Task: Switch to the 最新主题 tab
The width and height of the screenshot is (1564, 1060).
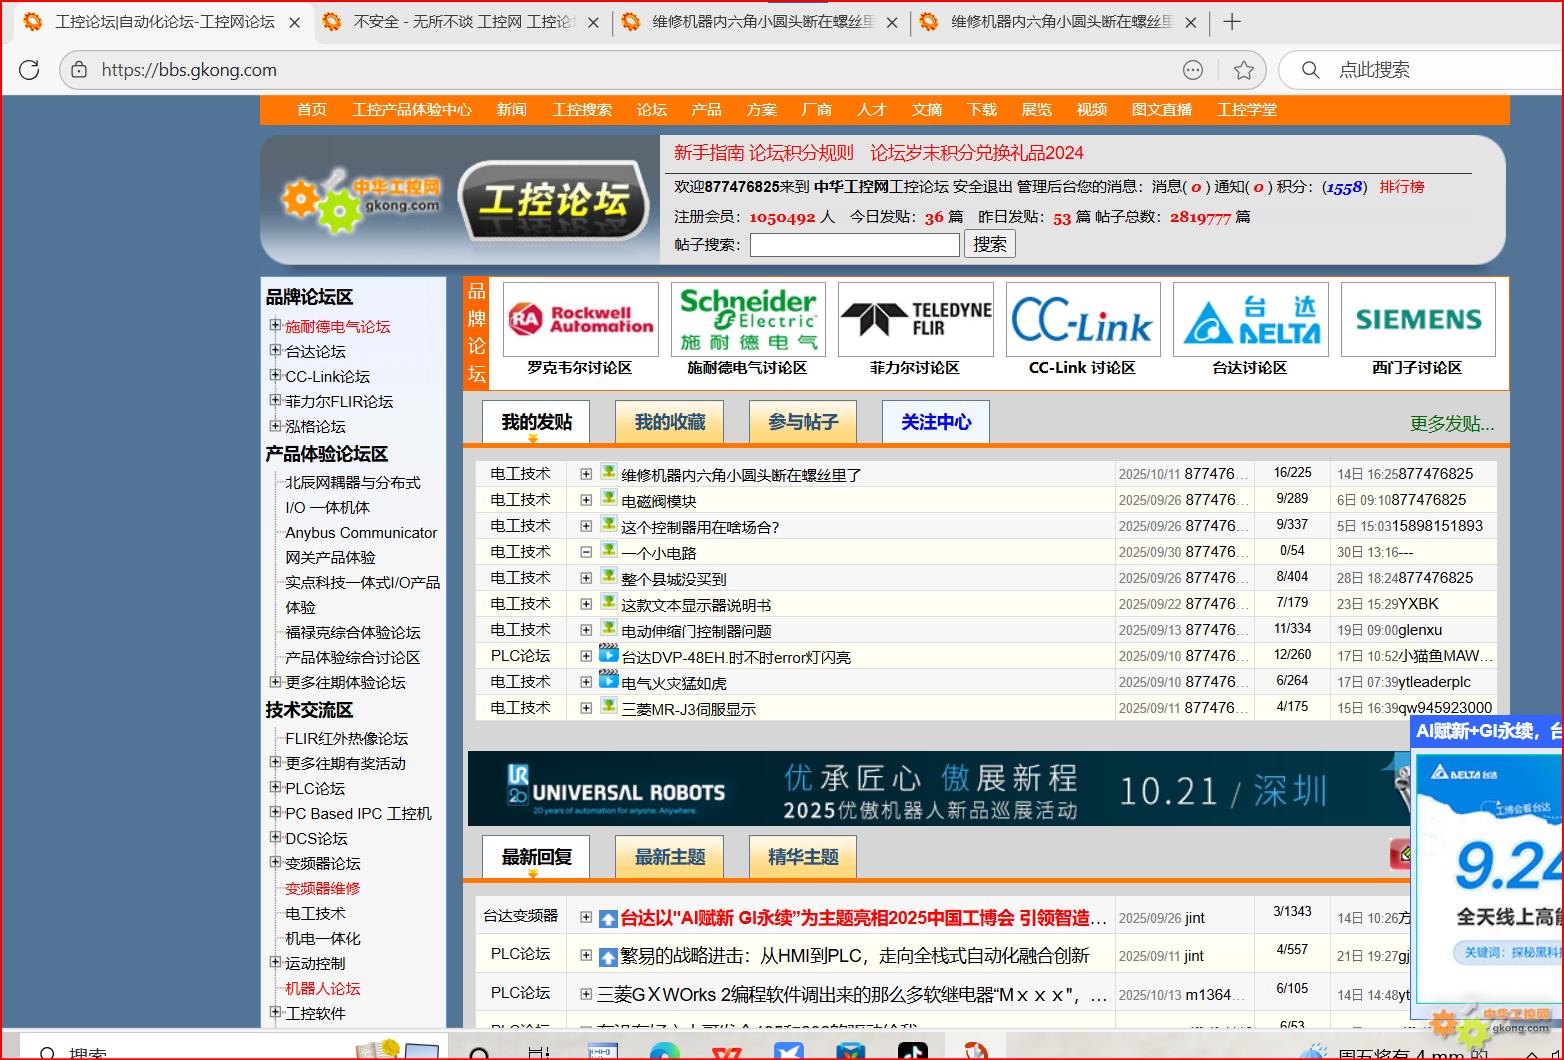Action: 670,857
